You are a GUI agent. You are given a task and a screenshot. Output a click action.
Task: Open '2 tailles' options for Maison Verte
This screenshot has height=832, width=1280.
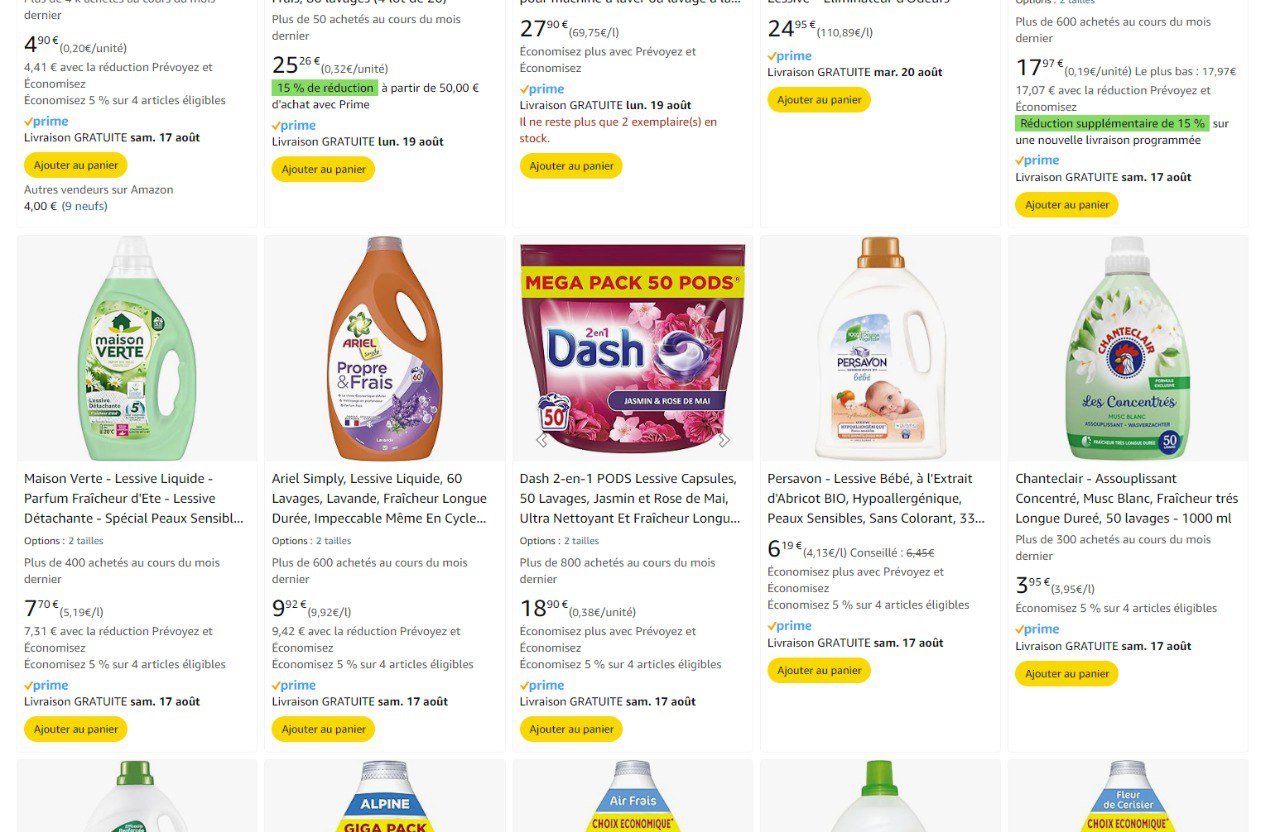[x=86, y=541]
